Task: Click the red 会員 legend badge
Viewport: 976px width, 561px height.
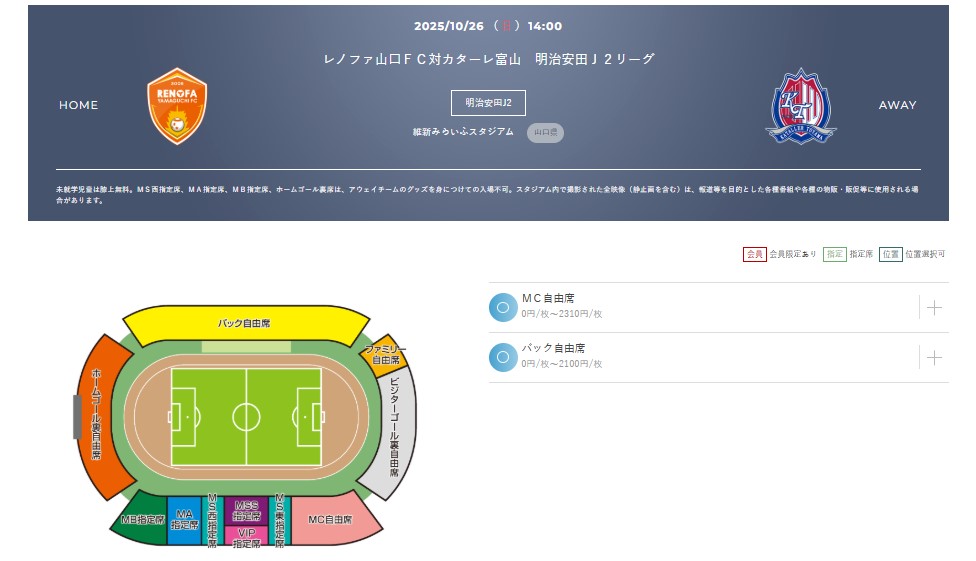Action: coord(754,254)
